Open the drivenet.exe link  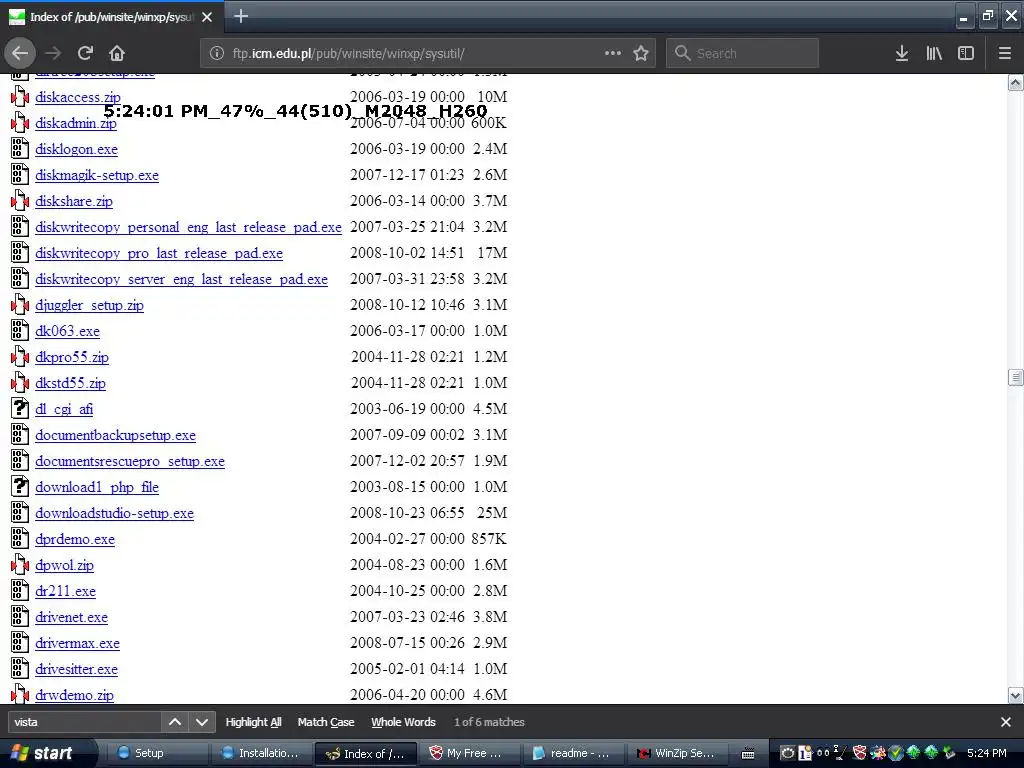[71, 618]
